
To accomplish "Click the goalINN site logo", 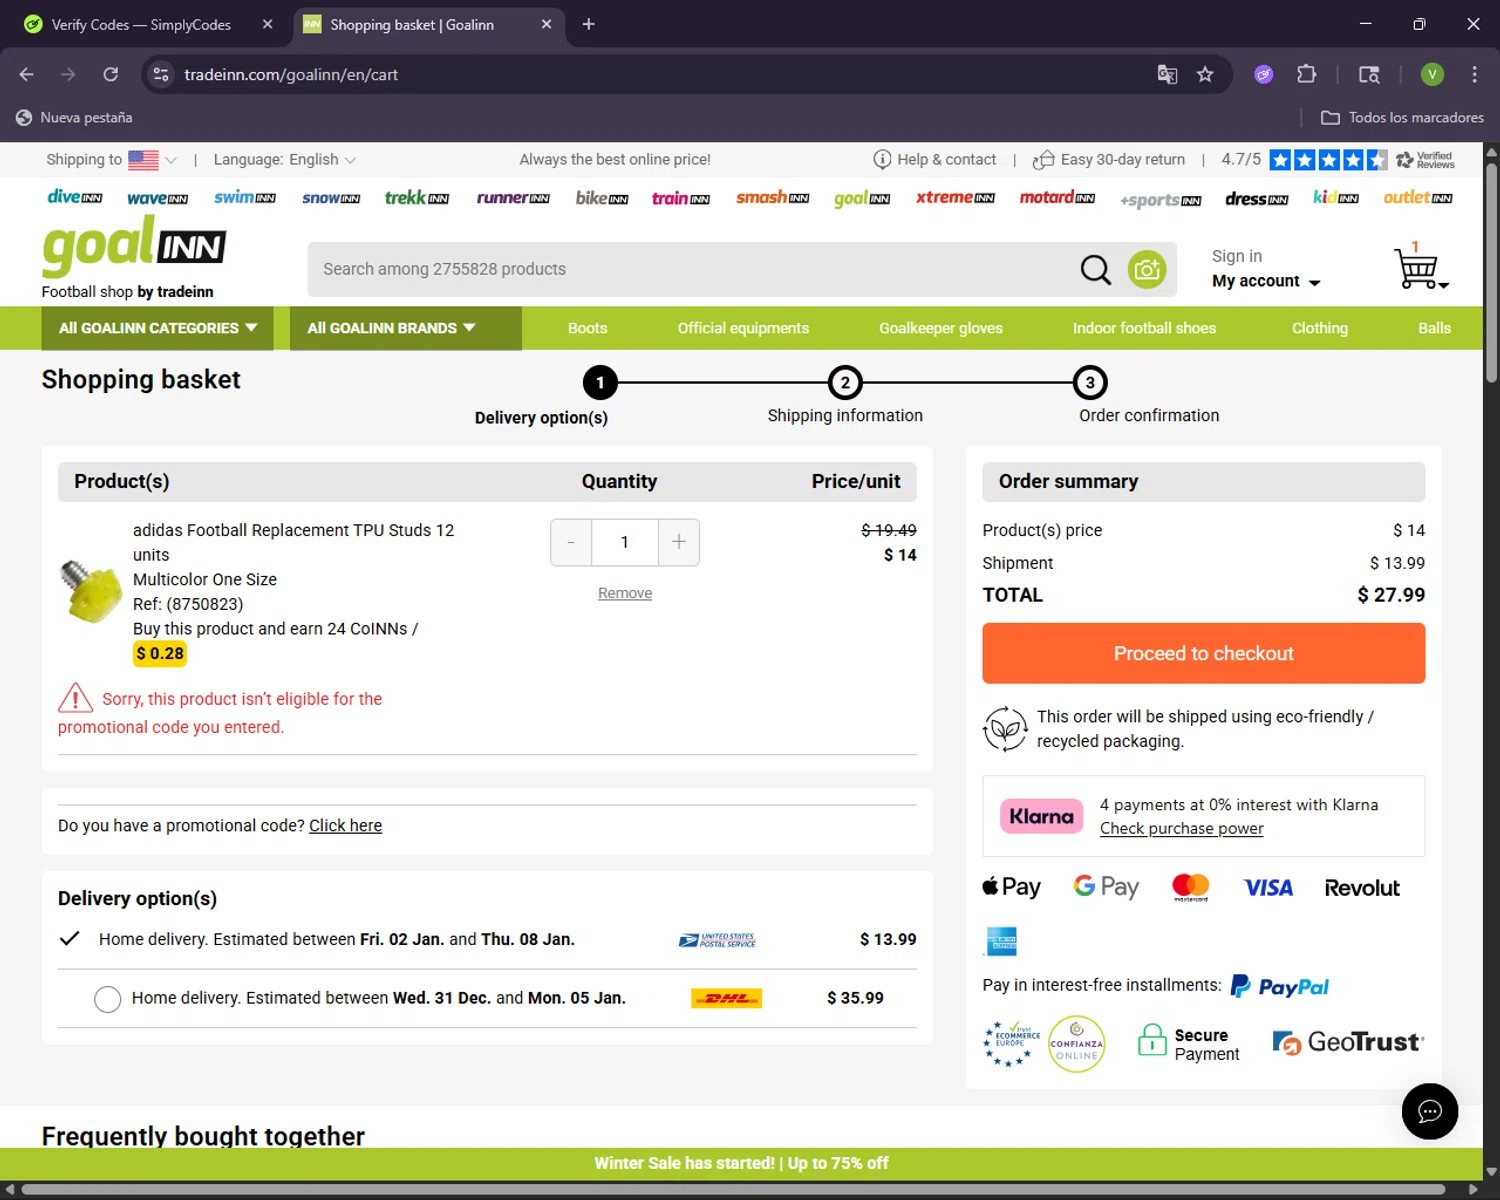I will (x=134, y=247).
